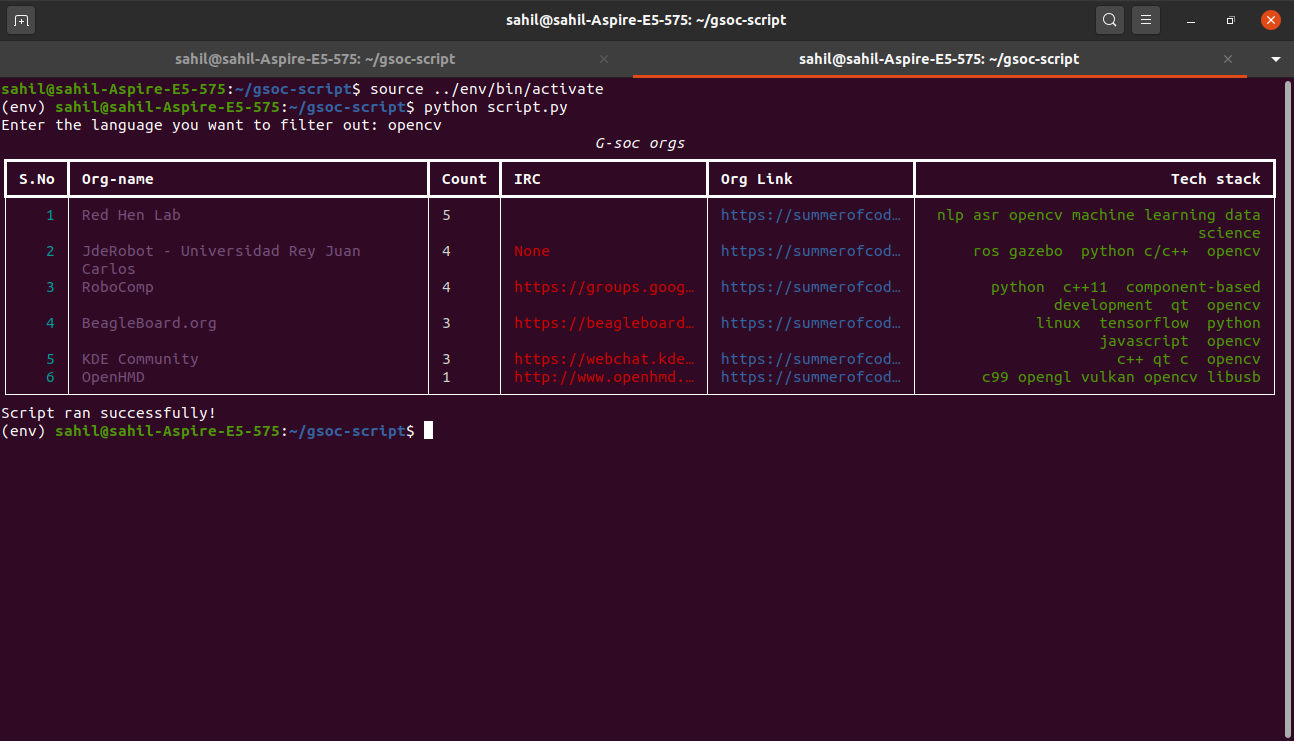Open the summerofcode link for RoboComp

811,287
